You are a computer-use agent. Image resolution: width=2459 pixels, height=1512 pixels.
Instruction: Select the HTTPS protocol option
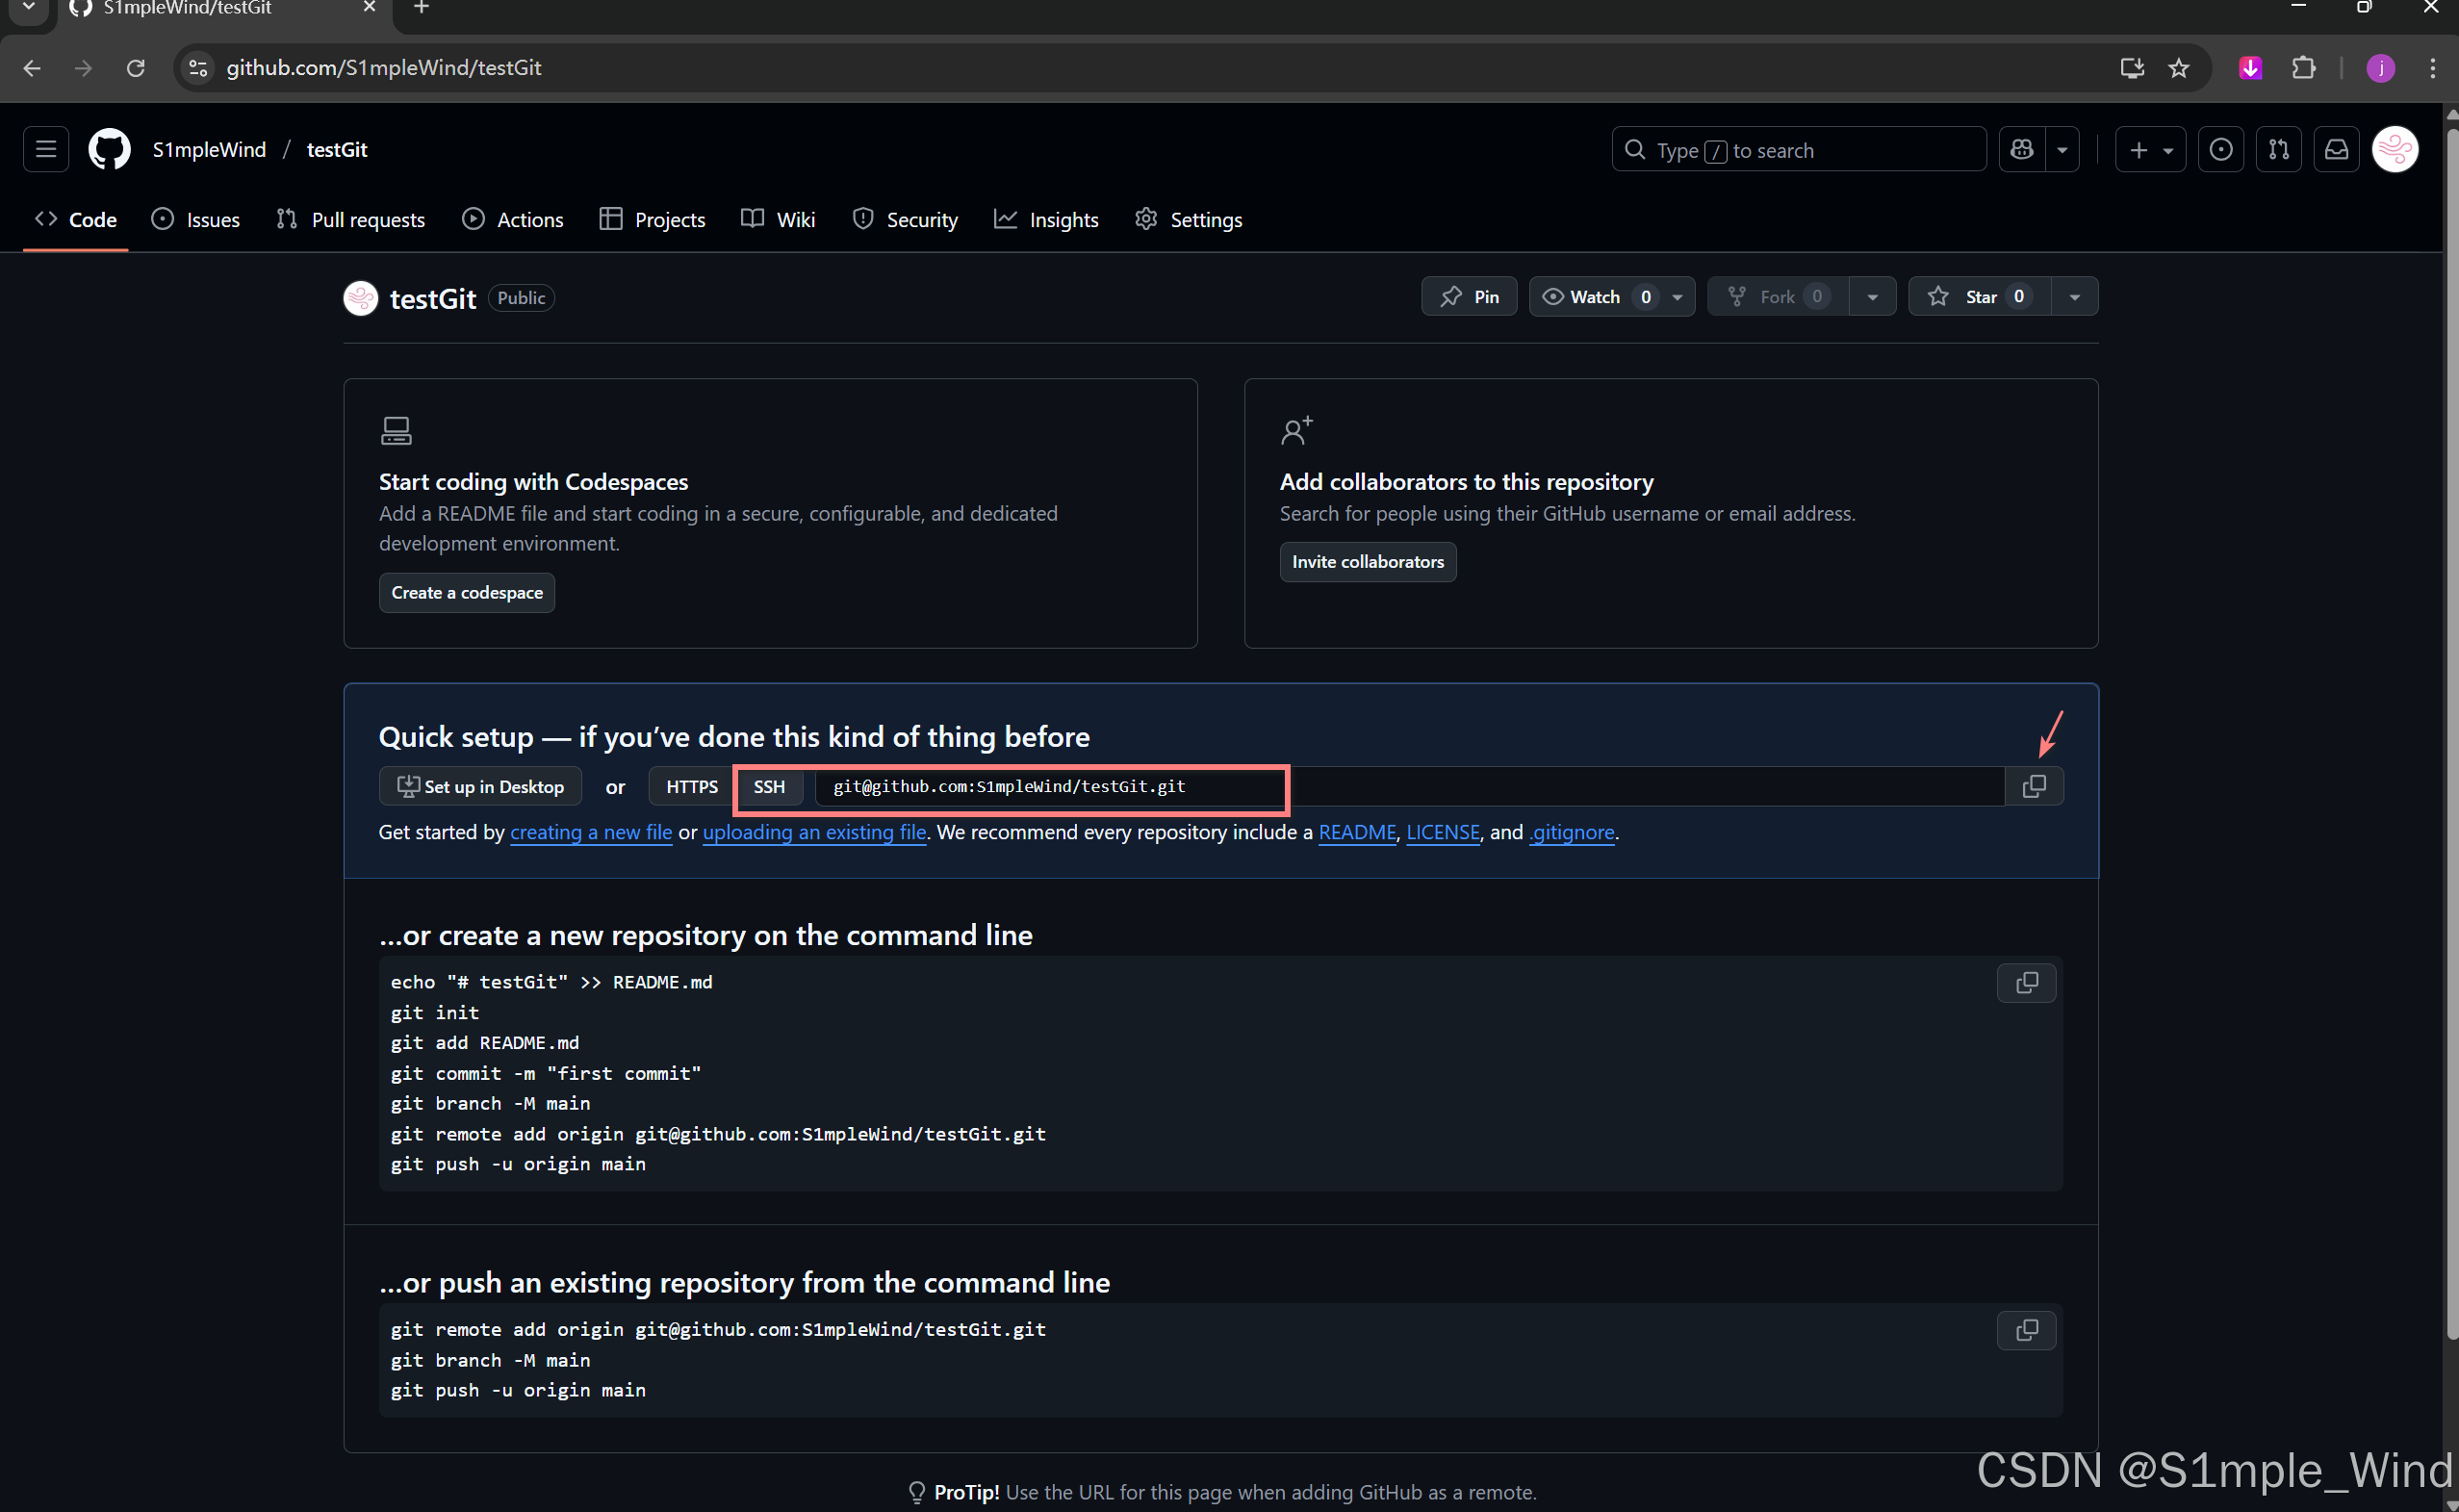point(692,786)
